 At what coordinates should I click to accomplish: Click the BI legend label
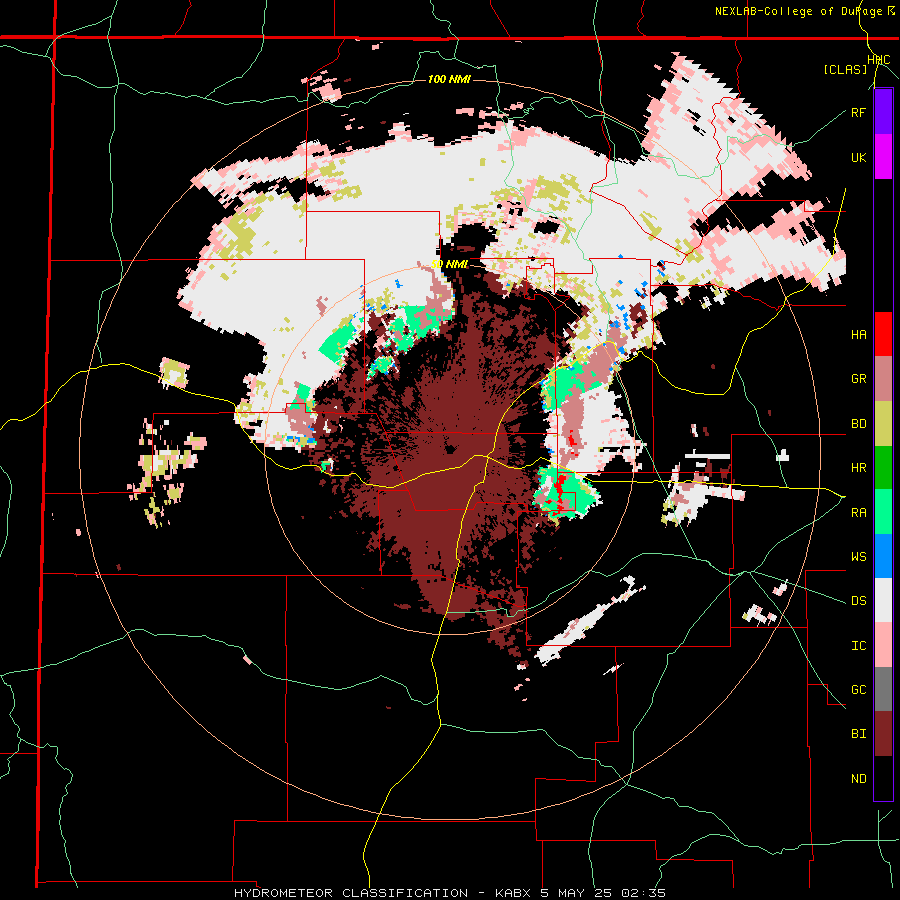pos(858,734)
